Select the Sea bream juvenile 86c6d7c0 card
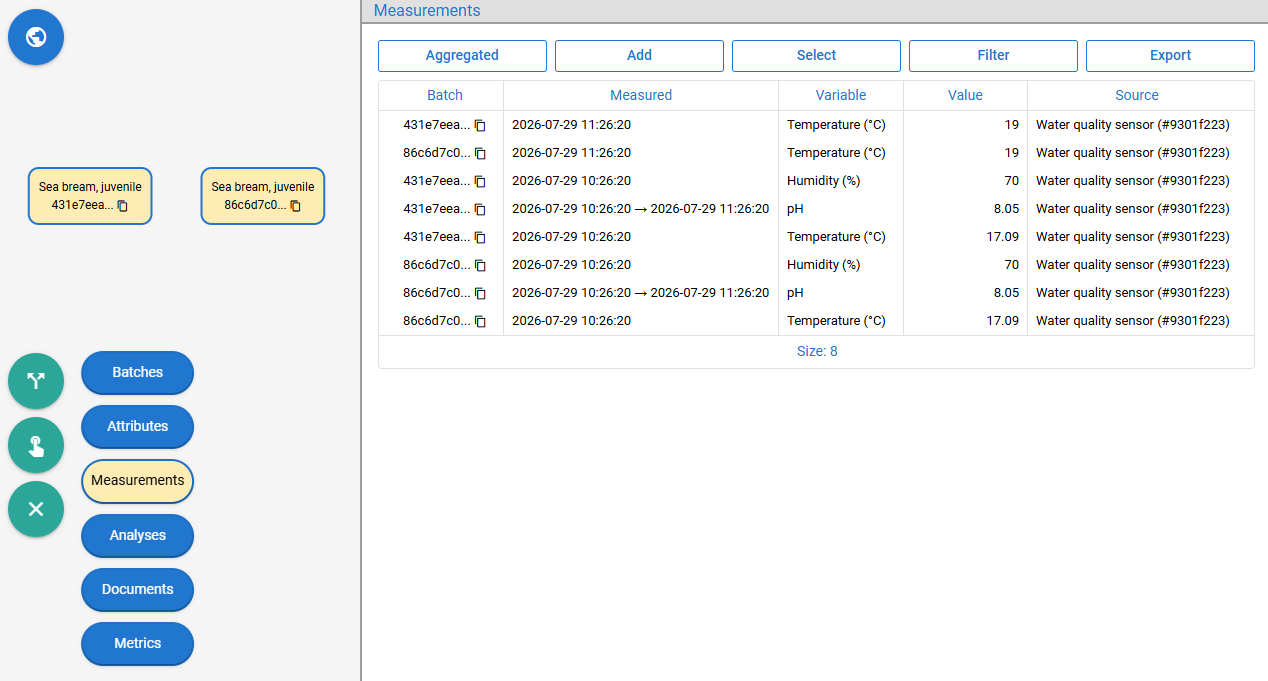 (x=263, y=196)
